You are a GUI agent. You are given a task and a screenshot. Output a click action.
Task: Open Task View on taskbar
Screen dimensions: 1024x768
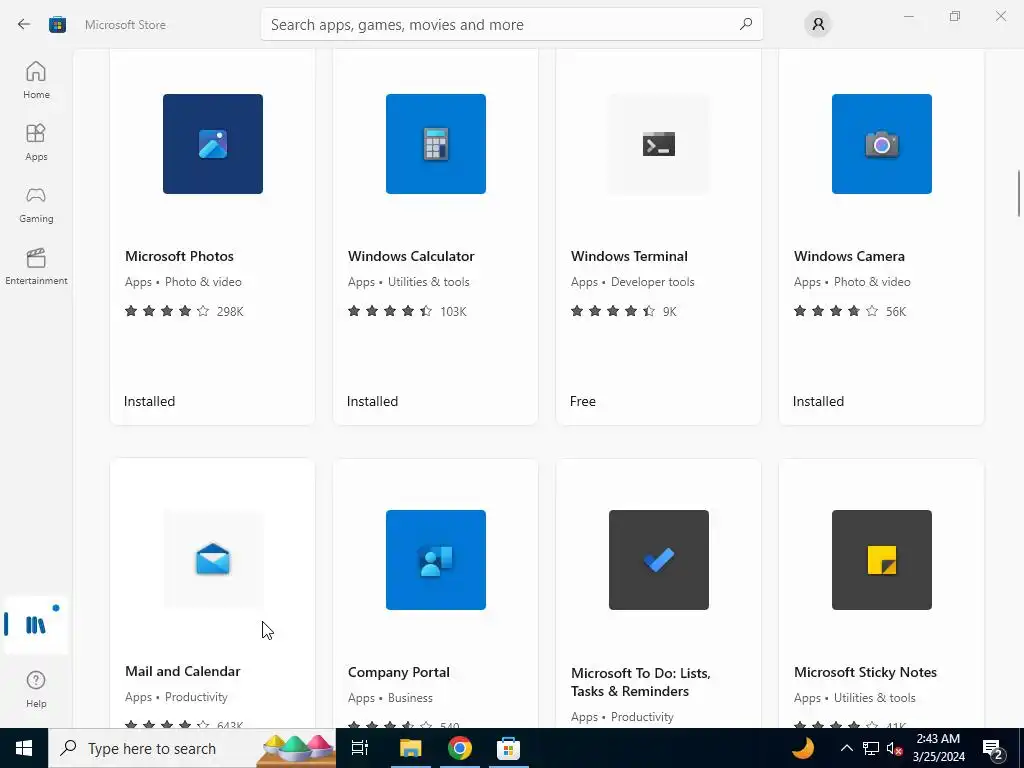tap(360, 748)
